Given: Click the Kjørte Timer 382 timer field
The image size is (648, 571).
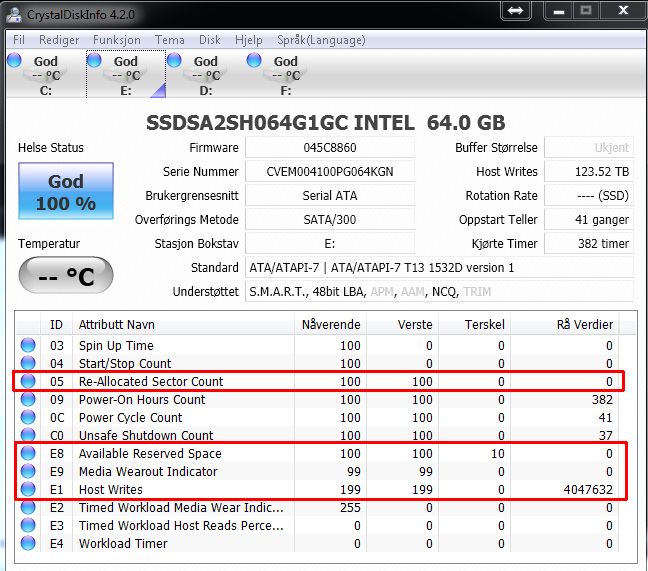Looking at the screenshot, I should [589, 243].
